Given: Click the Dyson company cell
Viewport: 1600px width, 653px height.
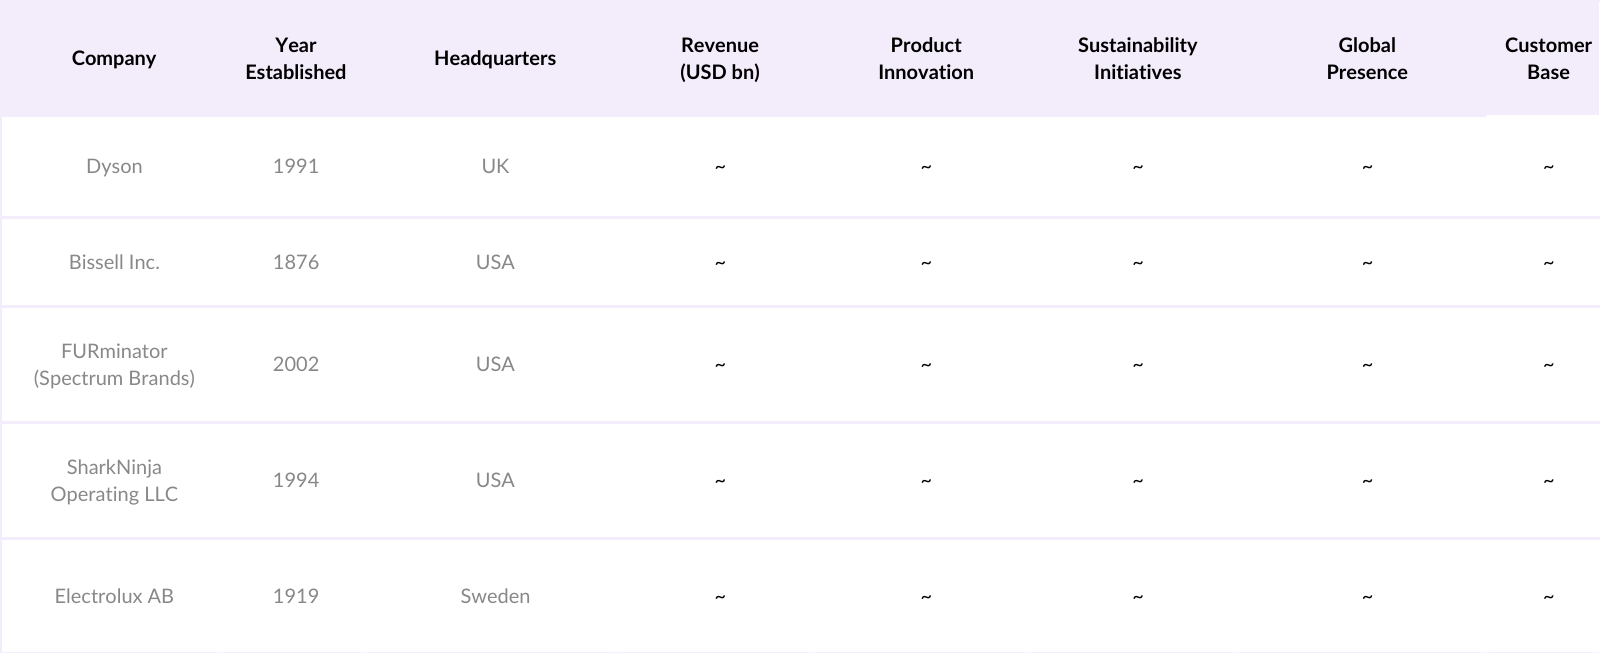Looking at the screenshot, I should click(x=114, y=166).
